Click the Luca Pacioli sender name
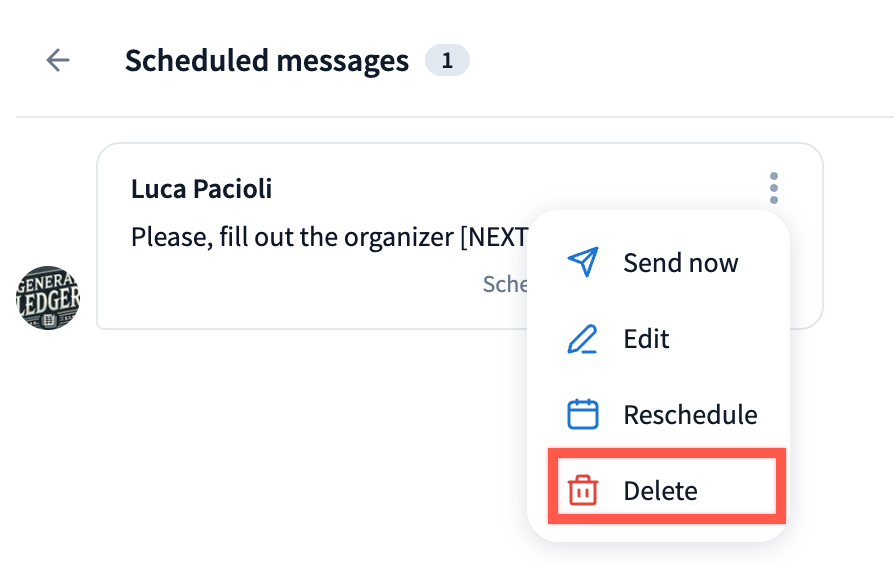Image resolution: width=894 pixels, height=564 pixels. pyautogui.click(x=201, y=189)
